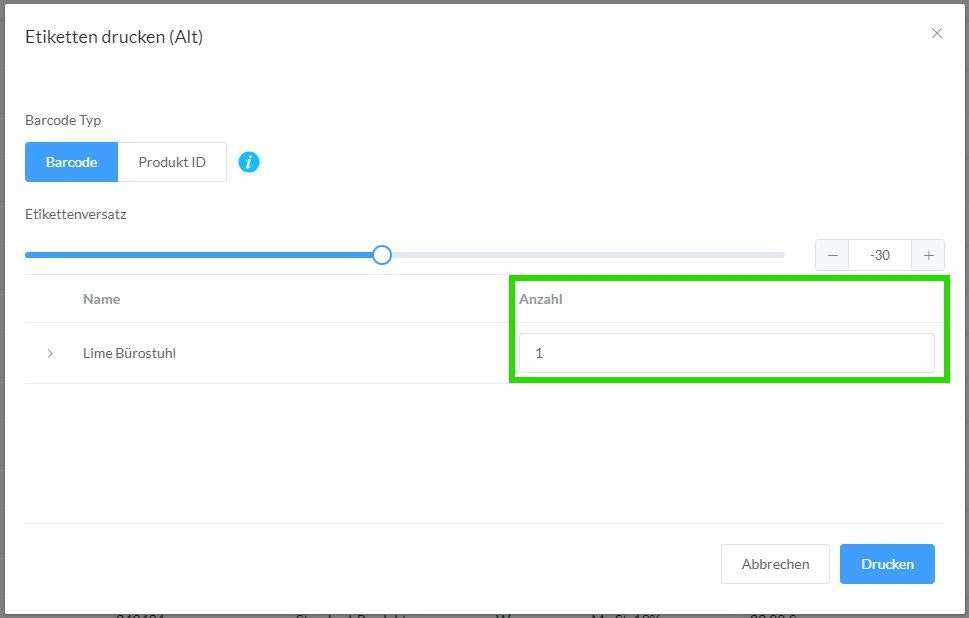Close the Etiketten drucken dialog

pyautogui.click(x=937, y=33)
